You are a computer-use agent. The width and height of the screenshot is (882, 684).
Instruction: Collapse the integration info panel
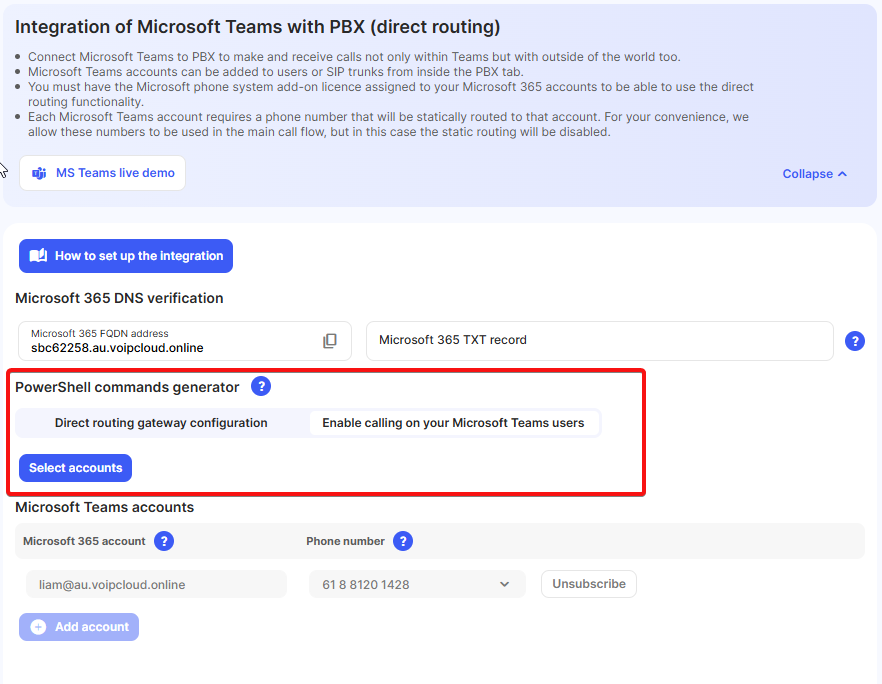pos(814,174)
